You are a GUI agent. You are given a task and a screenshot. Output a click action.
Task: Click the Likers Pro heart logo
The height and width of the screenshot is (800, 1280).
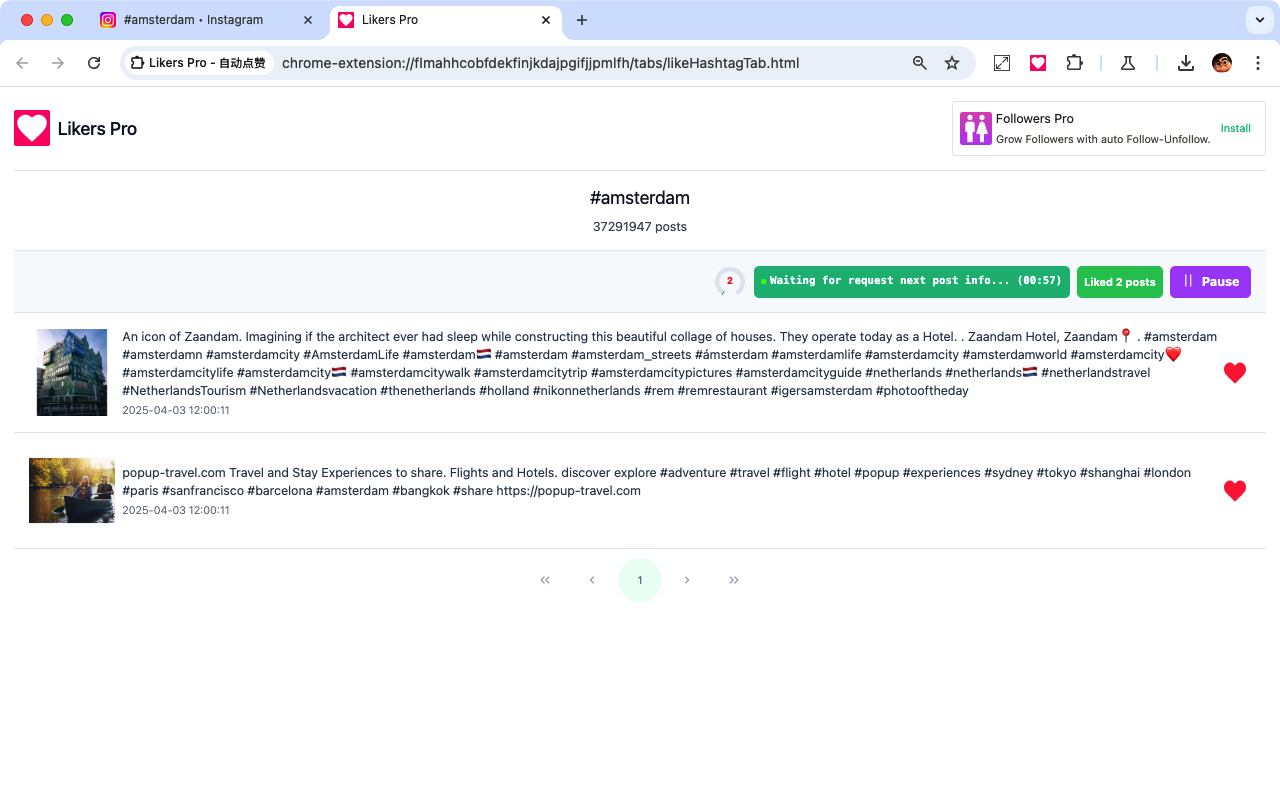[x=32, y=128]
